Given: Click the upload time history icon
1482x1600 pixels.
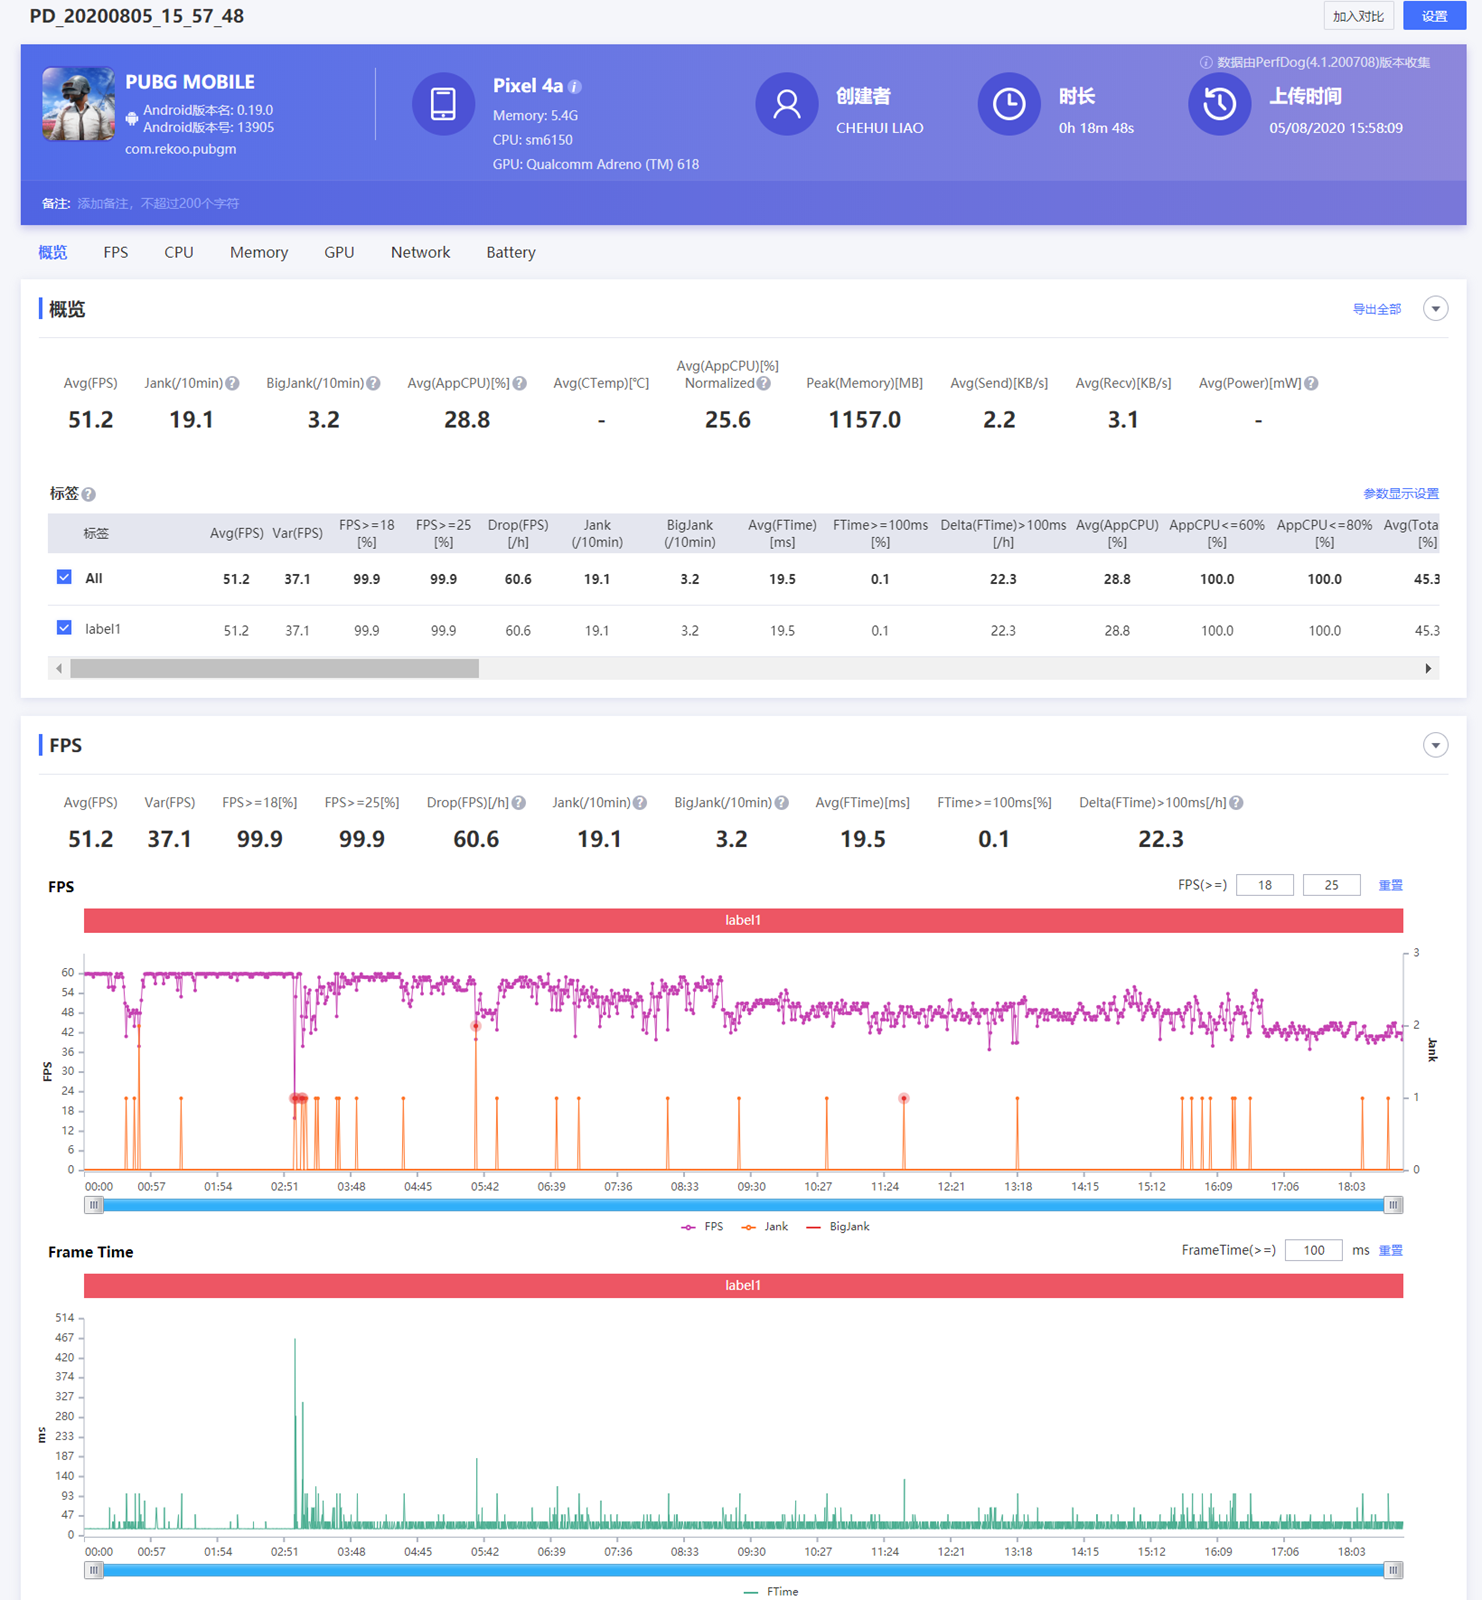Looking at the screenshot, I should point(1218,104).
